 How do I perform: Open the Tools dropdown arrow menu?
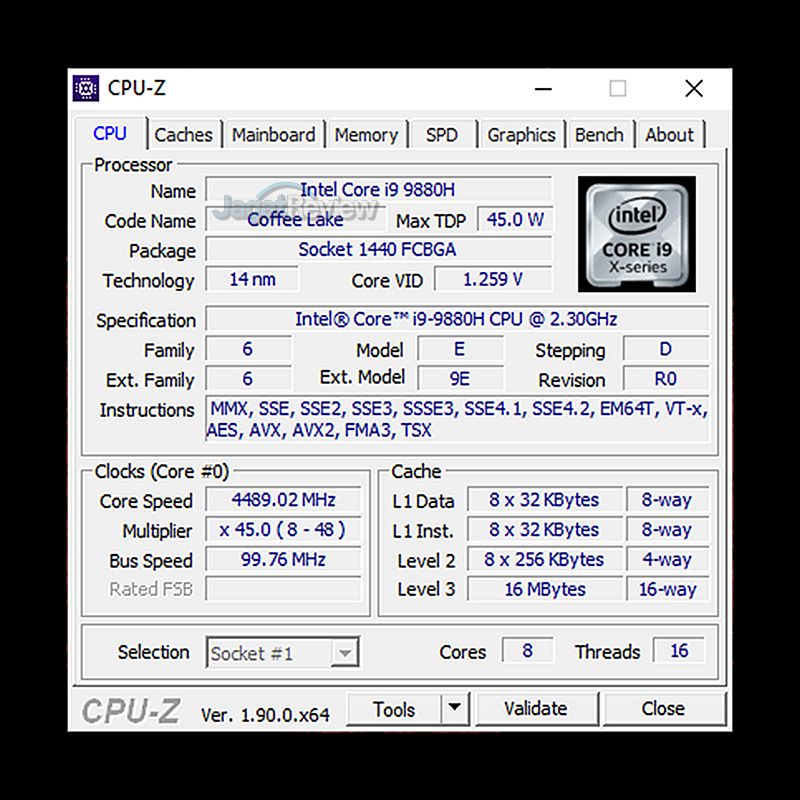pyautogui.click(x=455, y=709)
